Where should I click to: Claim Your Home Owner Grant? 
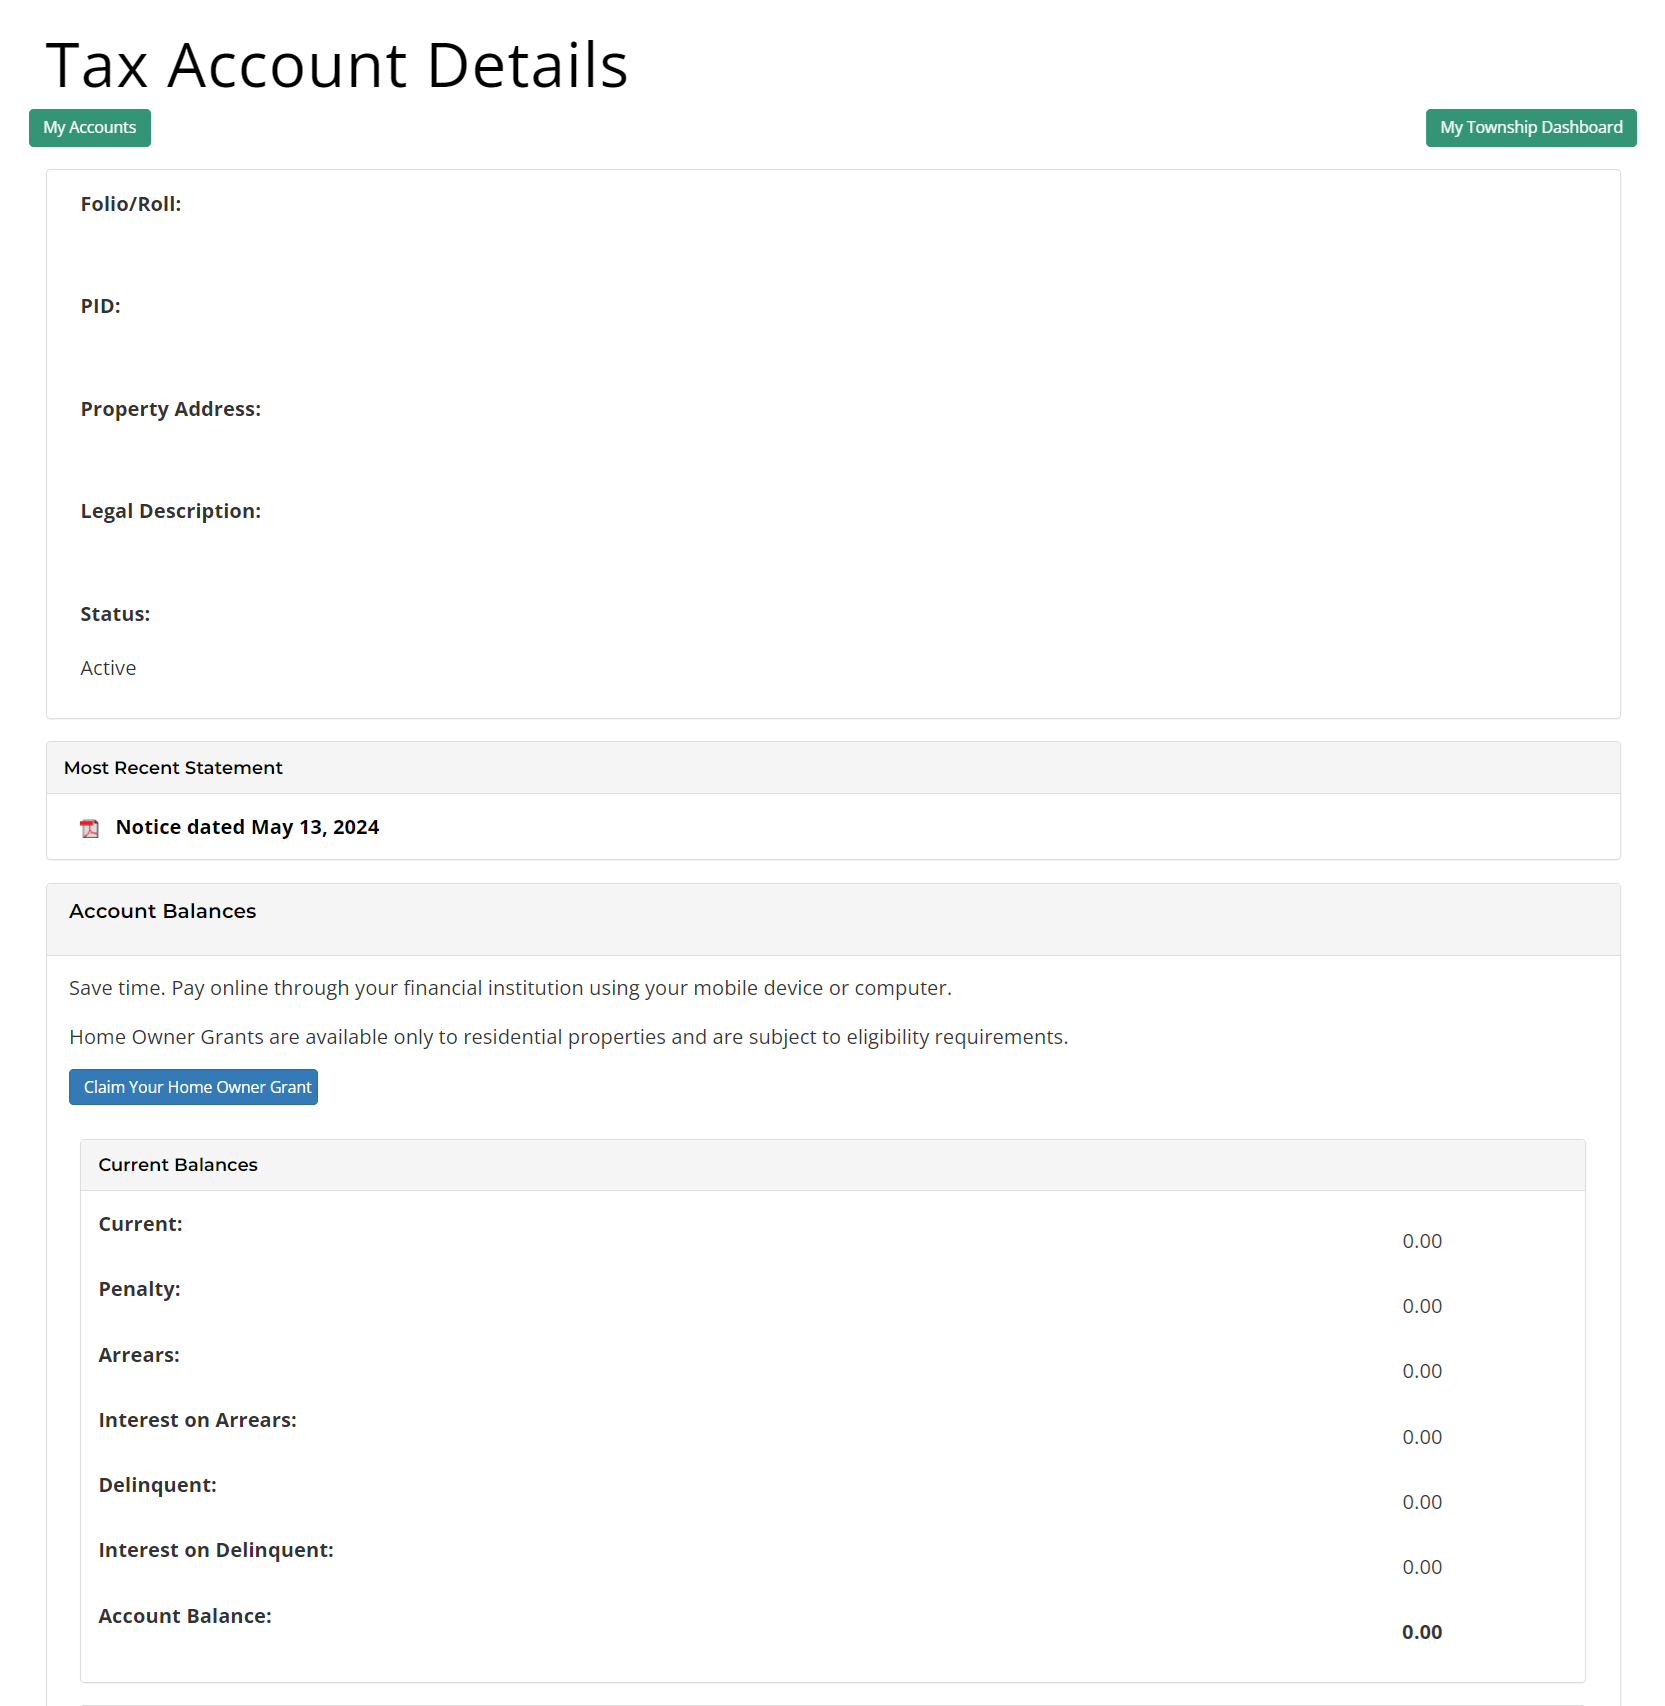[193, 1086]
